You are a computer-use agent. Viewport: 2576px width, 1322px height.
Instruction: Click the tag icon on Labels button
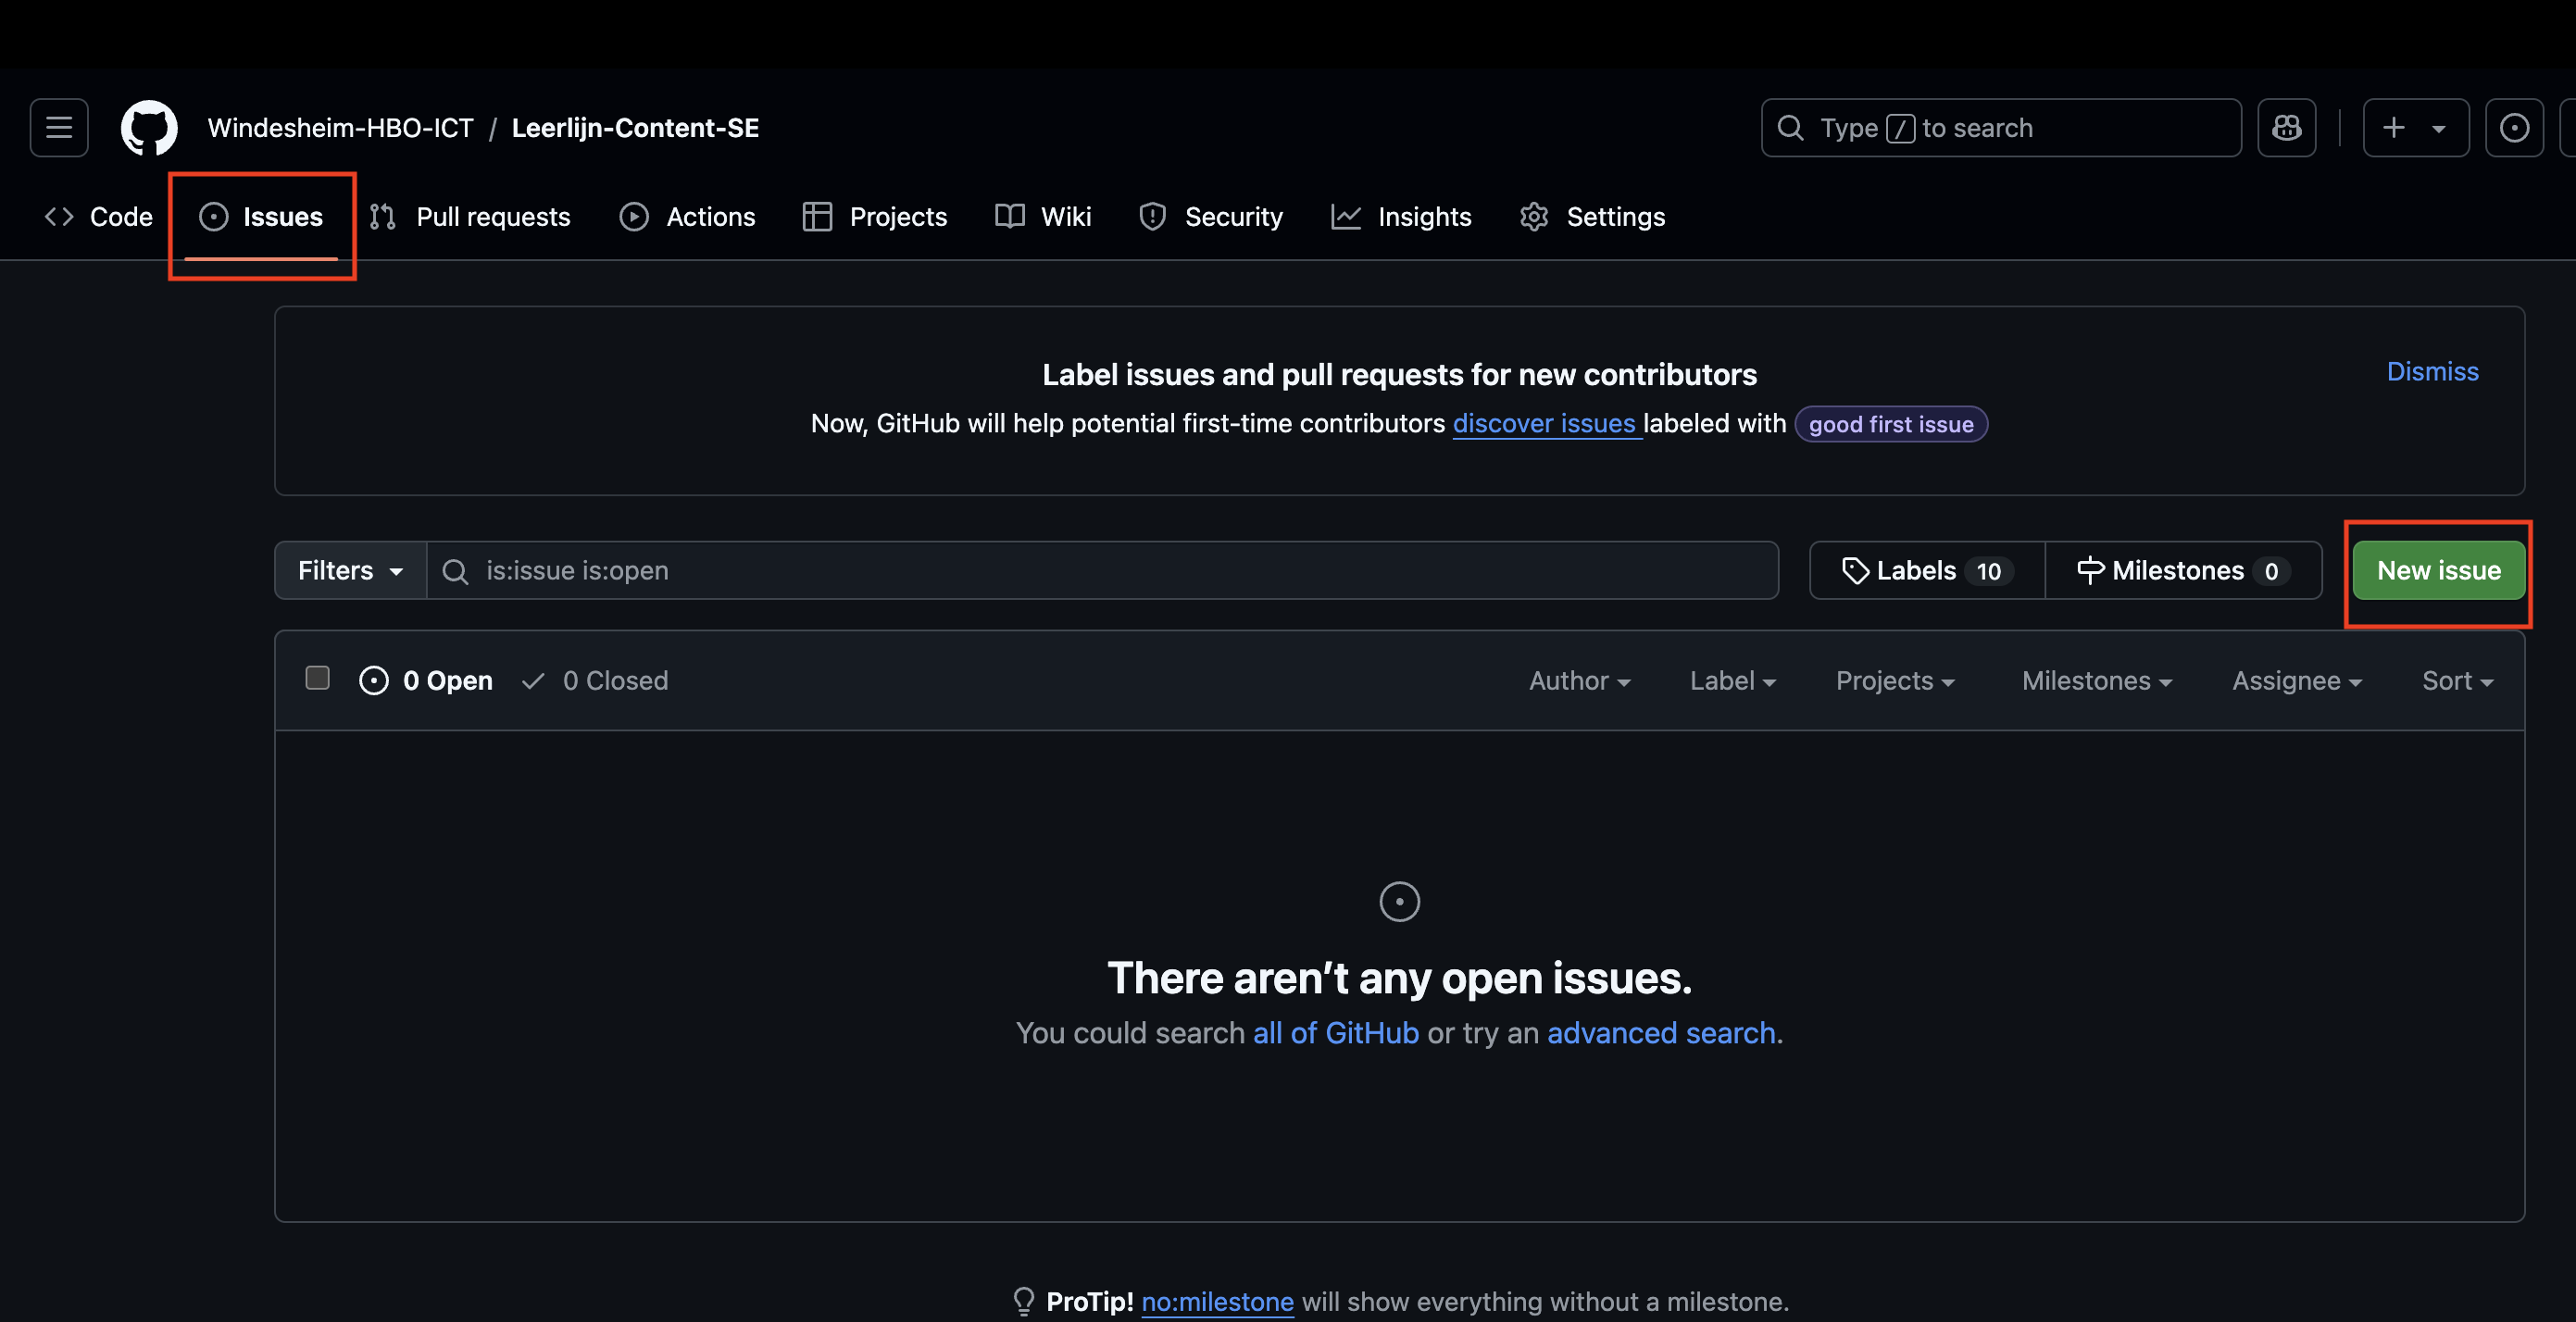click(1855, 571)
